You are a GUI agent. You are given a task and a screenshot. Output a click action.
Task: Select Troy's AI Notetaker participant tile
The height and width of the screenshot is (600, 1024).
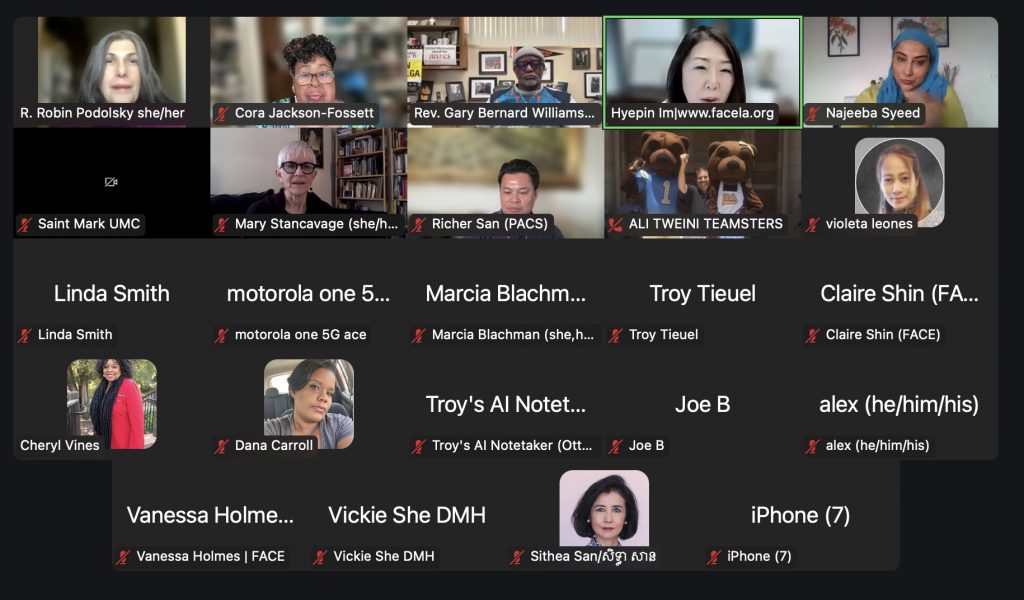click(505, 405)
